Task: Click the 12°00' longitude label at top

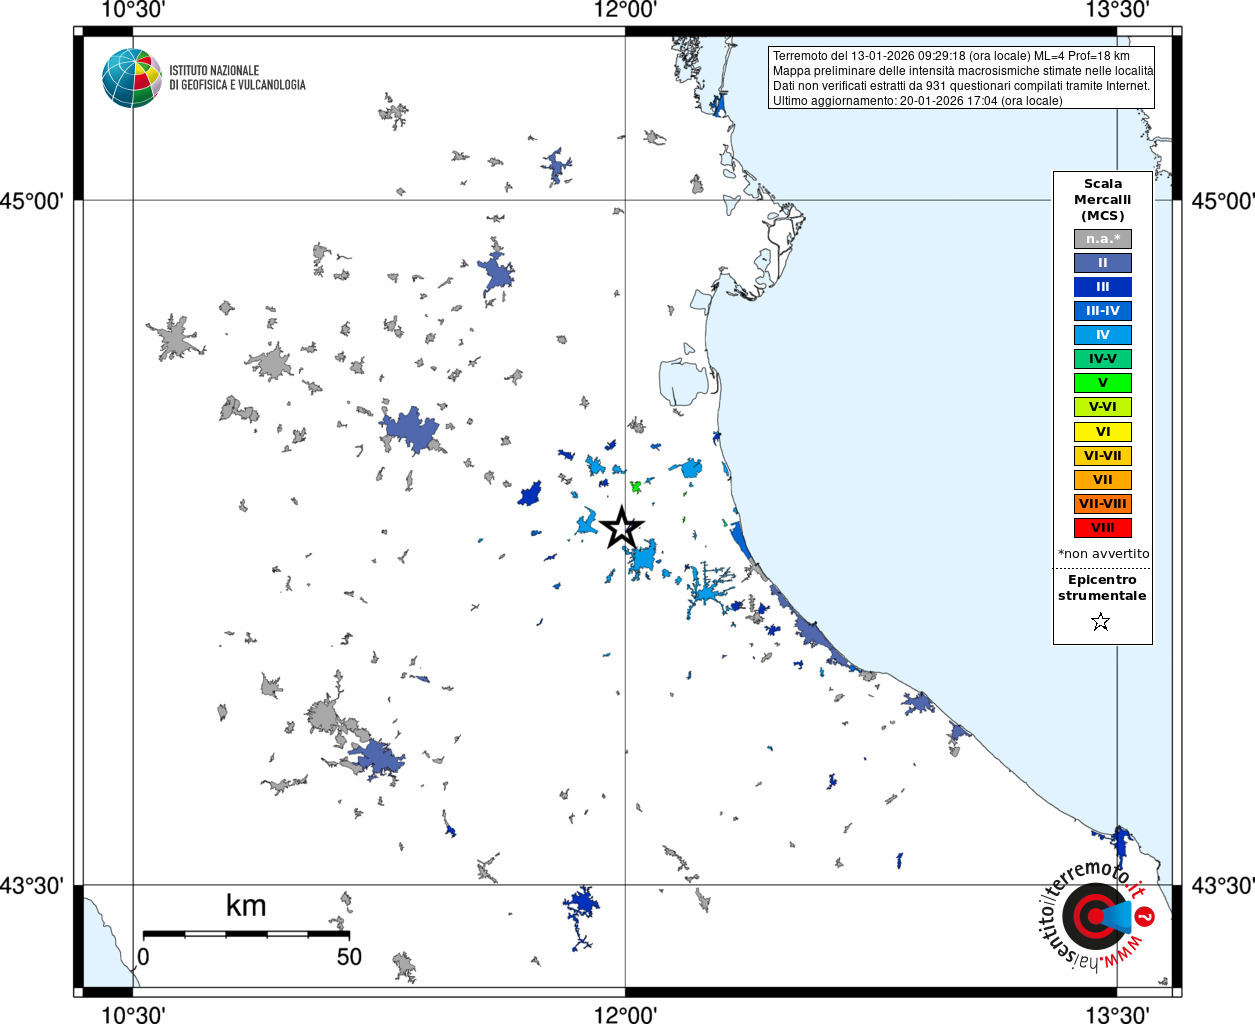Action: (x=625, y=10)
